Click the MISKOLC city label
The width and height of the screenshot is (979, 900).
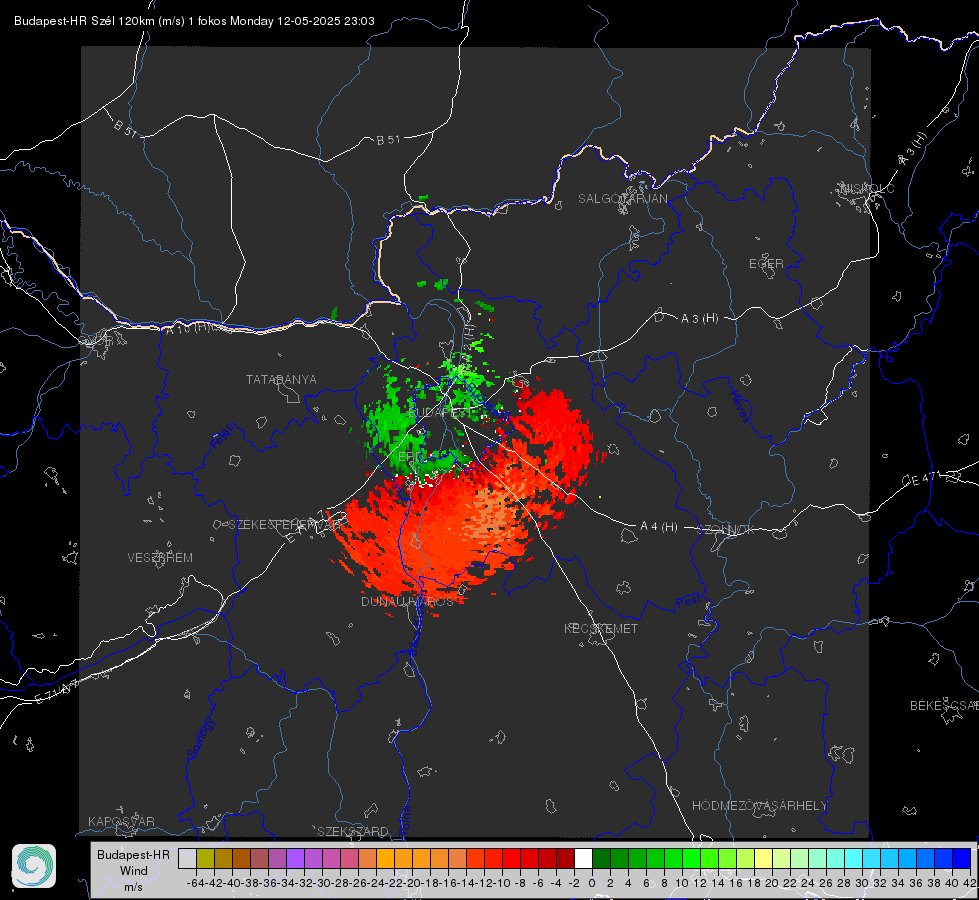867,188
